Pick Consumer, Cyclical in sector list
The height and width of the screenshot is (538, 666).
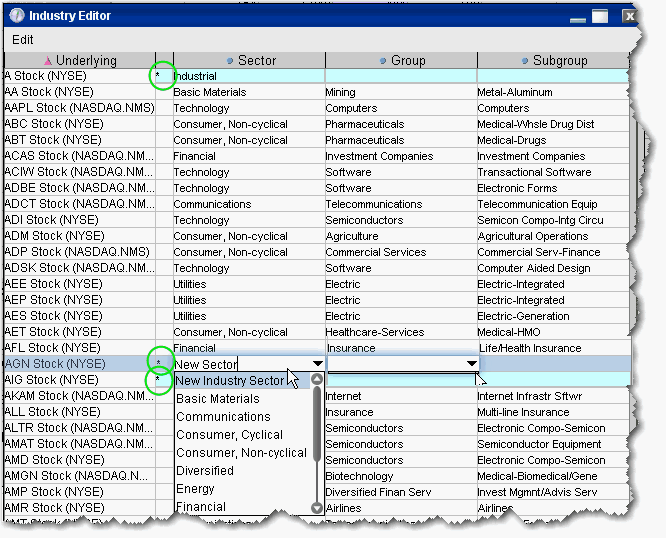229,435
